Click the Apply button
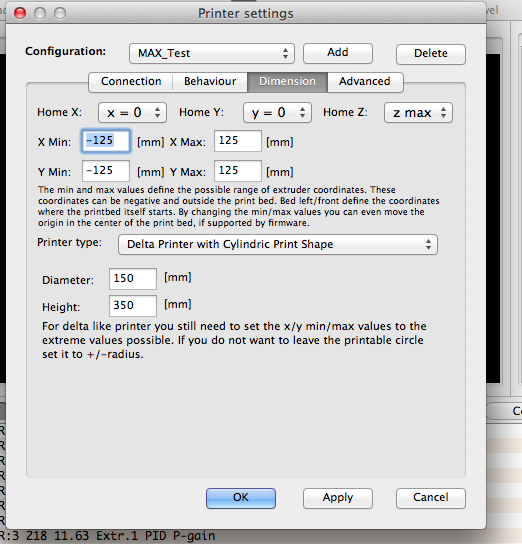The image size is (522, 544). coord(338,498)
